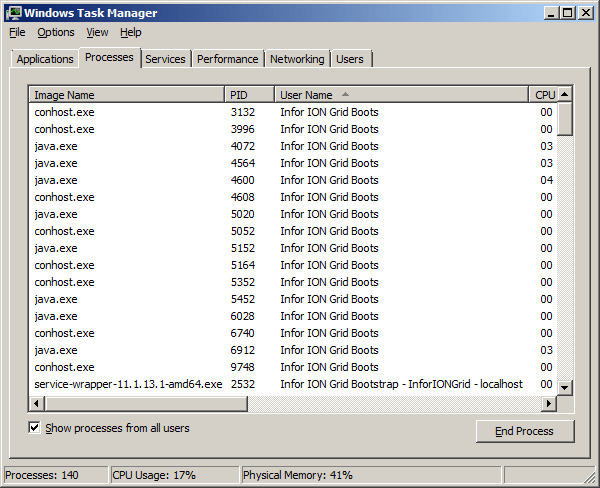Open the File menu

(x=17, y=32)
